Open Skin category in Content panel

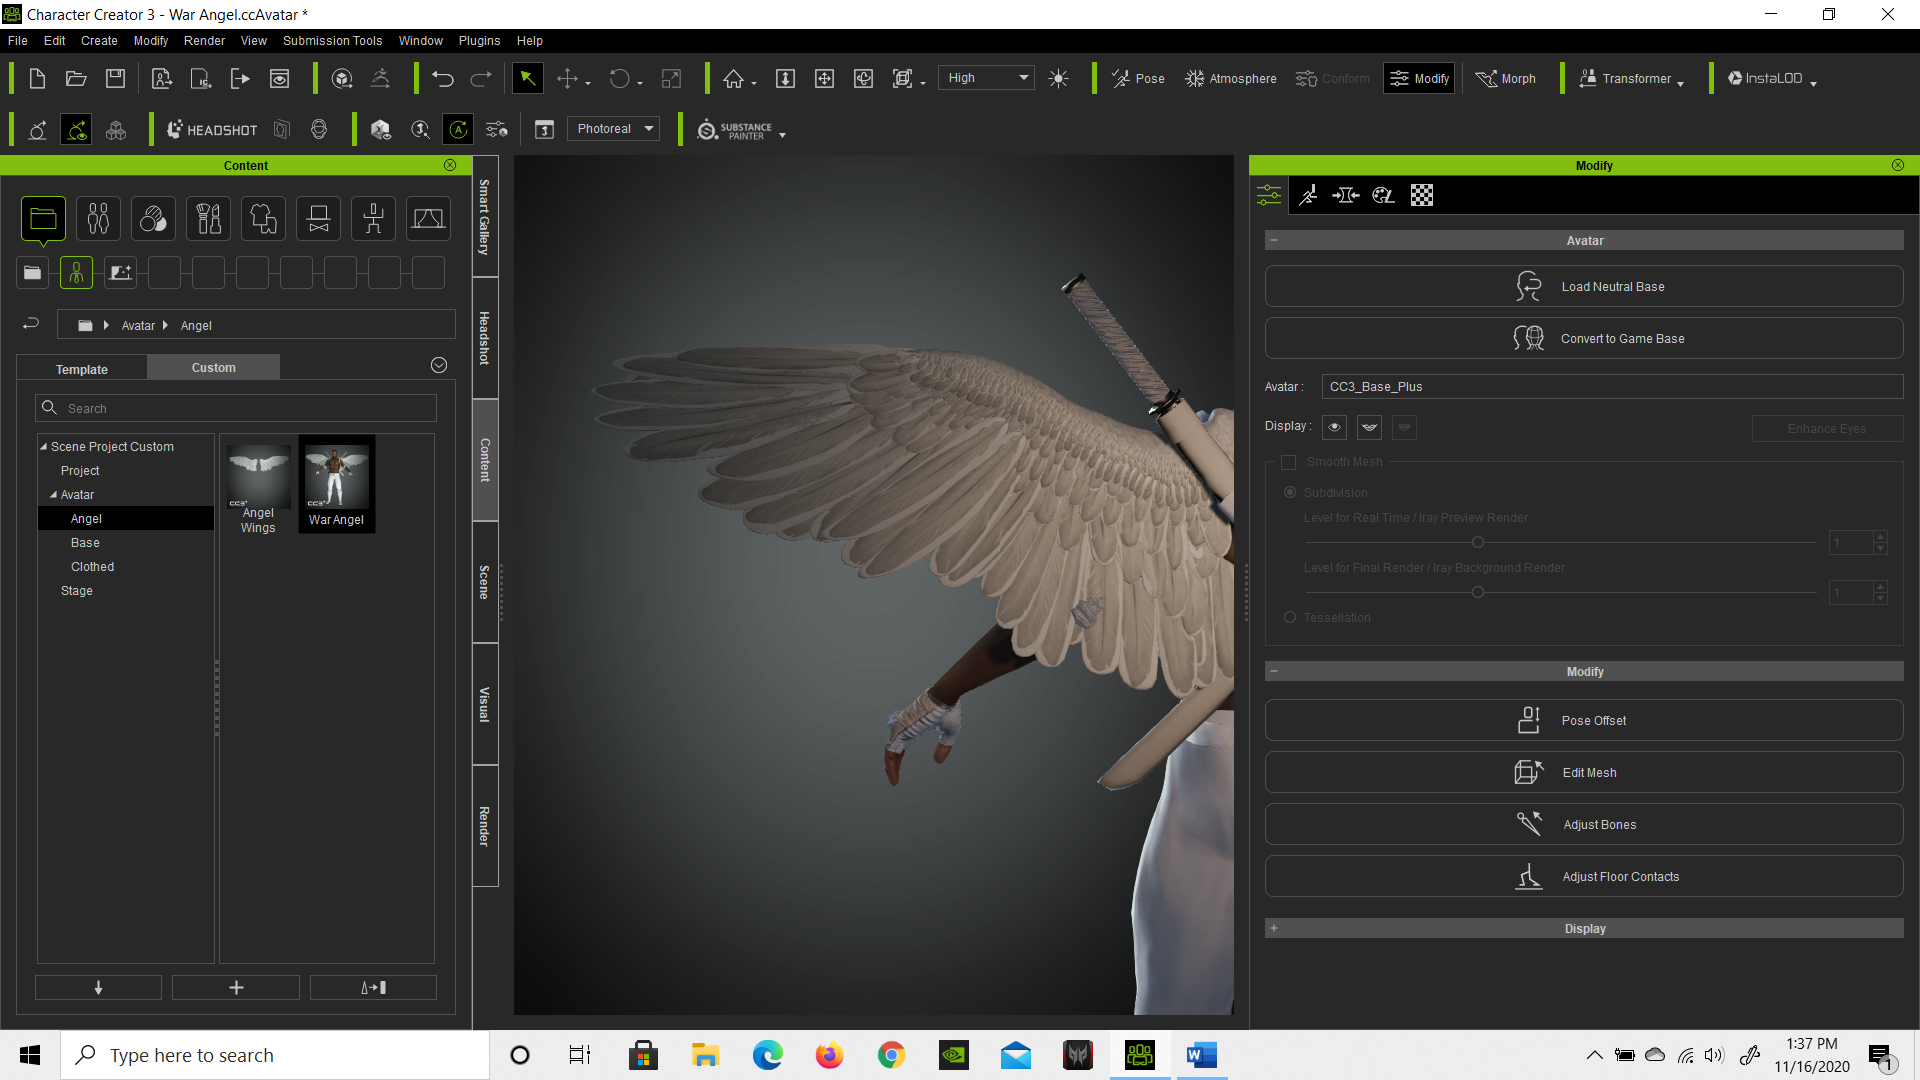(153, 219)
